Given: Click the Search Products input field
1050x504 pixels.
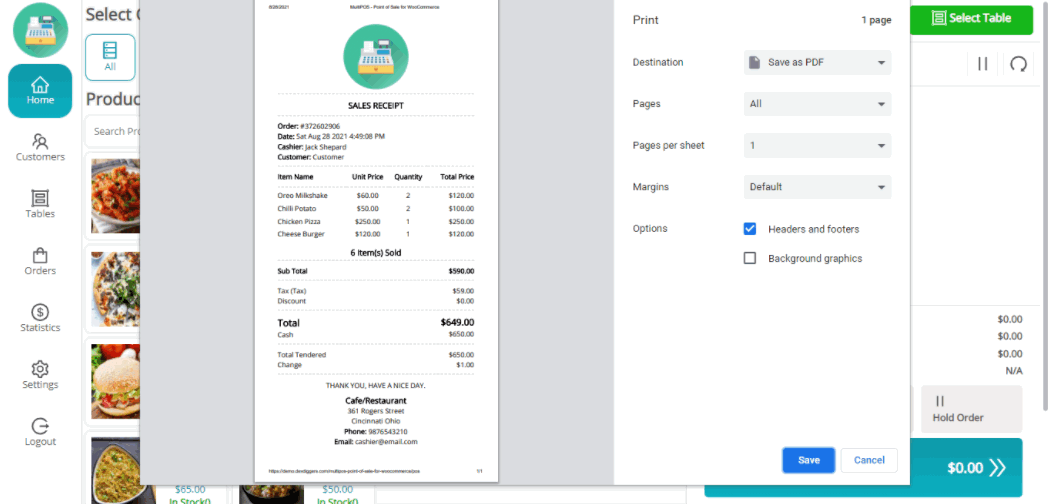Looking at the screenshot, I should [x=112, y=131].
